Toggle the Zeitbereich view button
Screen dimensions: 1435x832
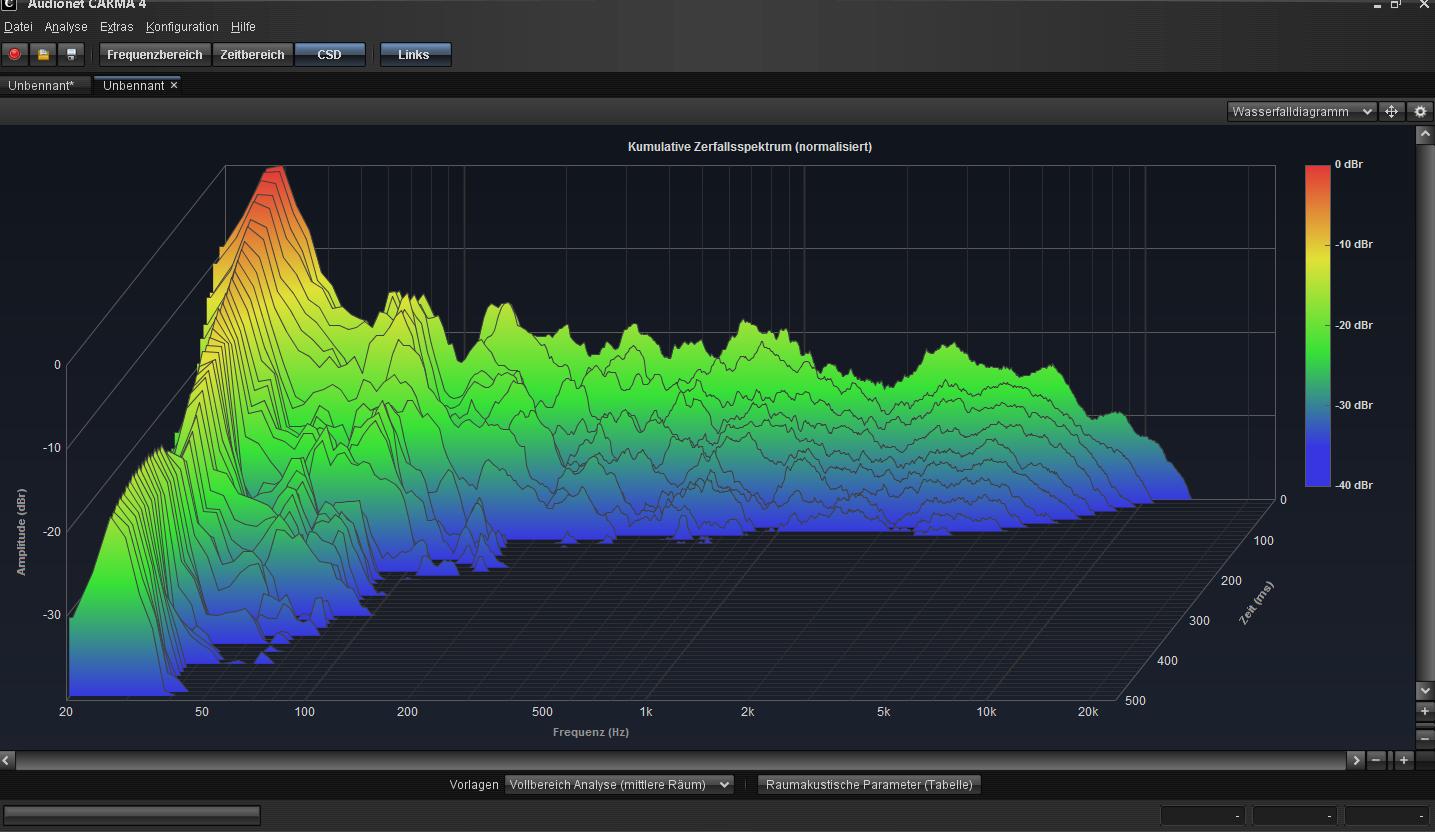pos(252,55)
